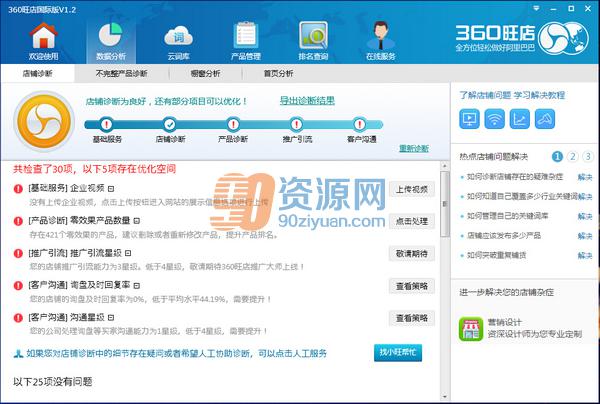Go to page 2 of hot issues
The image size is (600, 404).
coord(572,156)
